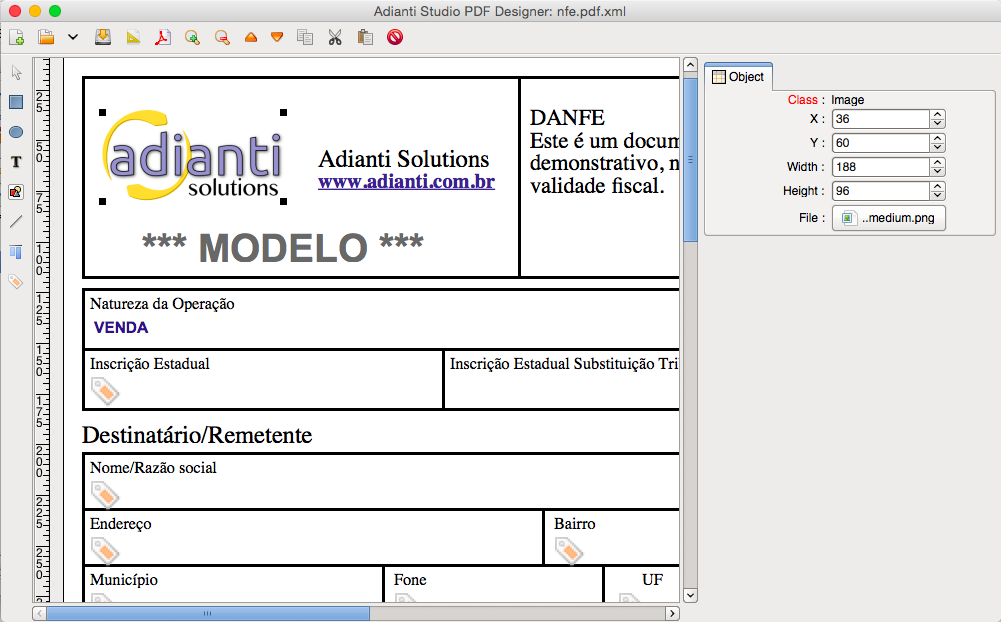This screenshot has height=622, width=1001.
Task: Click the "validade fiscal." text line
Action: tap(598, 186)
